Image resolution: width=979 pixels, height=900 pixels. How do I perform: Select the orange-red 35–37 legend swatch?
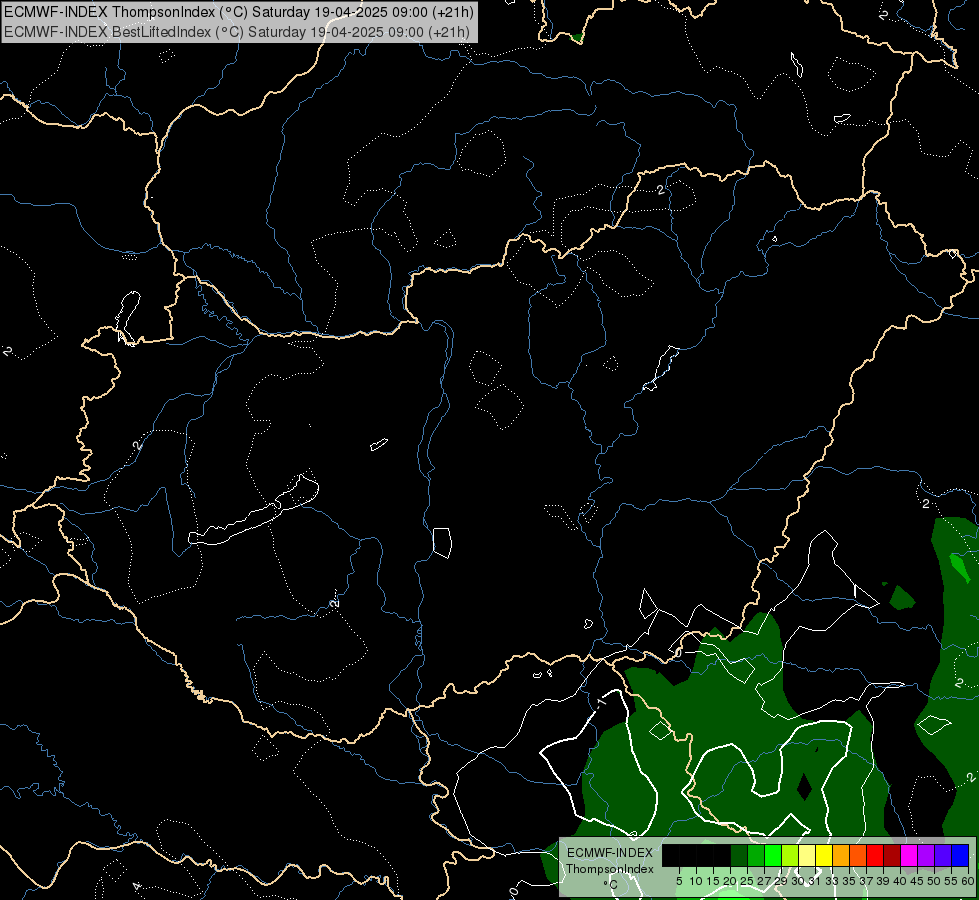[x=858, y=855]
